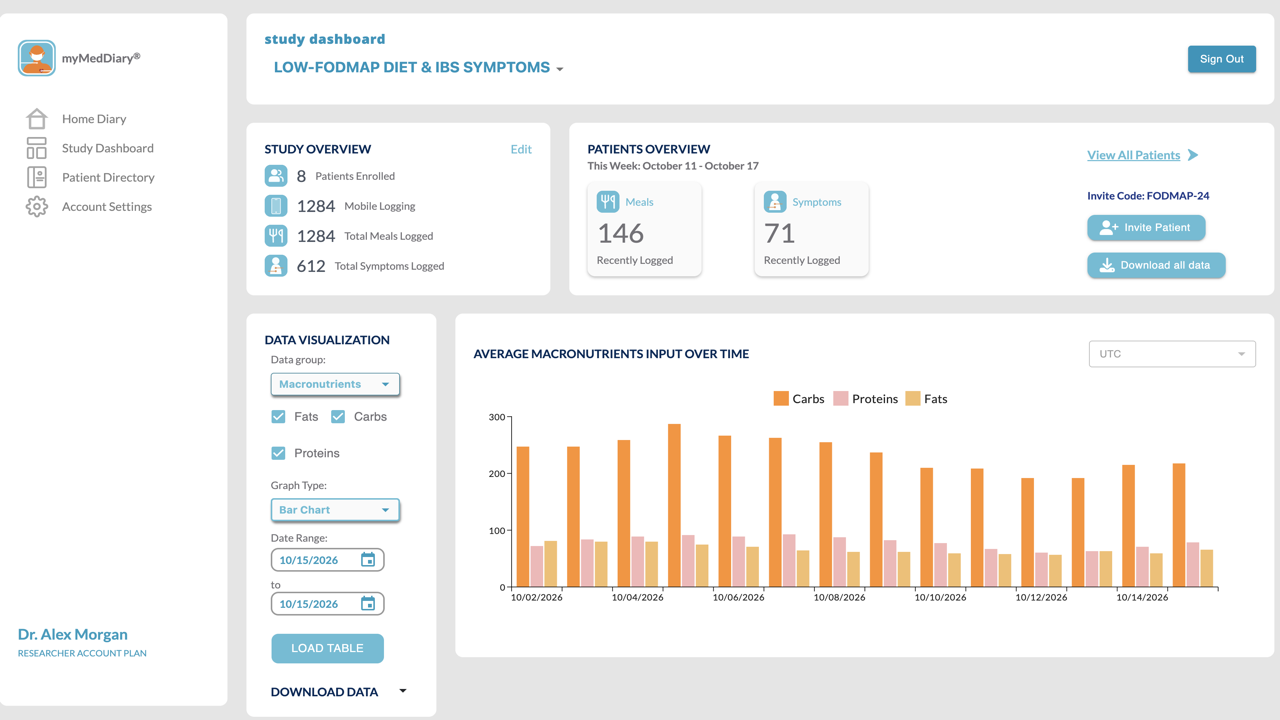Click the Total Symptoms Logged icon
The height and width of the screenshot is (720, 1280).
[x=276, y=266]
